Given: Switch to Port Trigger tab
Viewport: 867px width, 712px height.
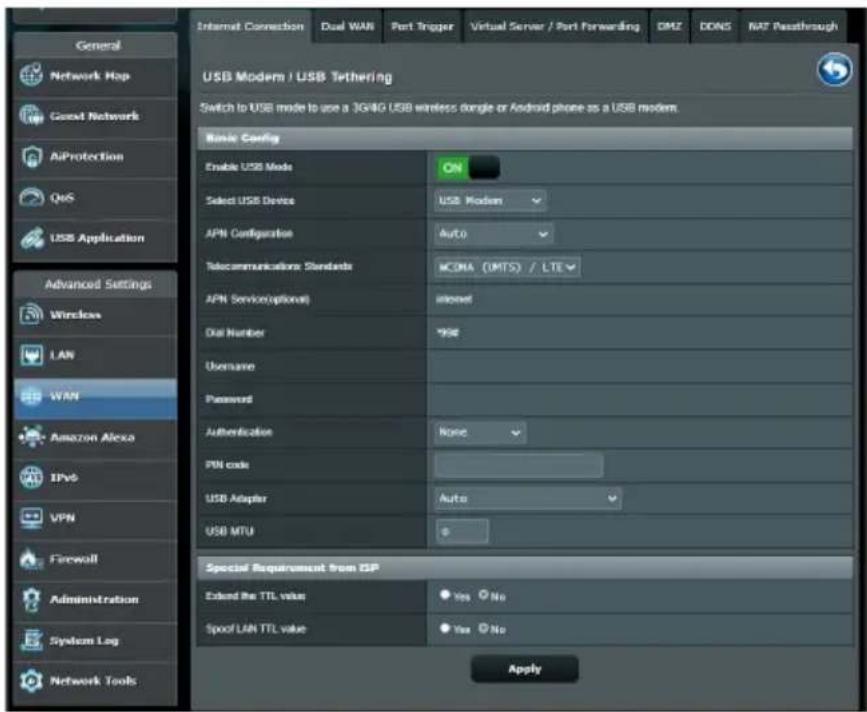Looking at the screenshot, I should [422, 26].
